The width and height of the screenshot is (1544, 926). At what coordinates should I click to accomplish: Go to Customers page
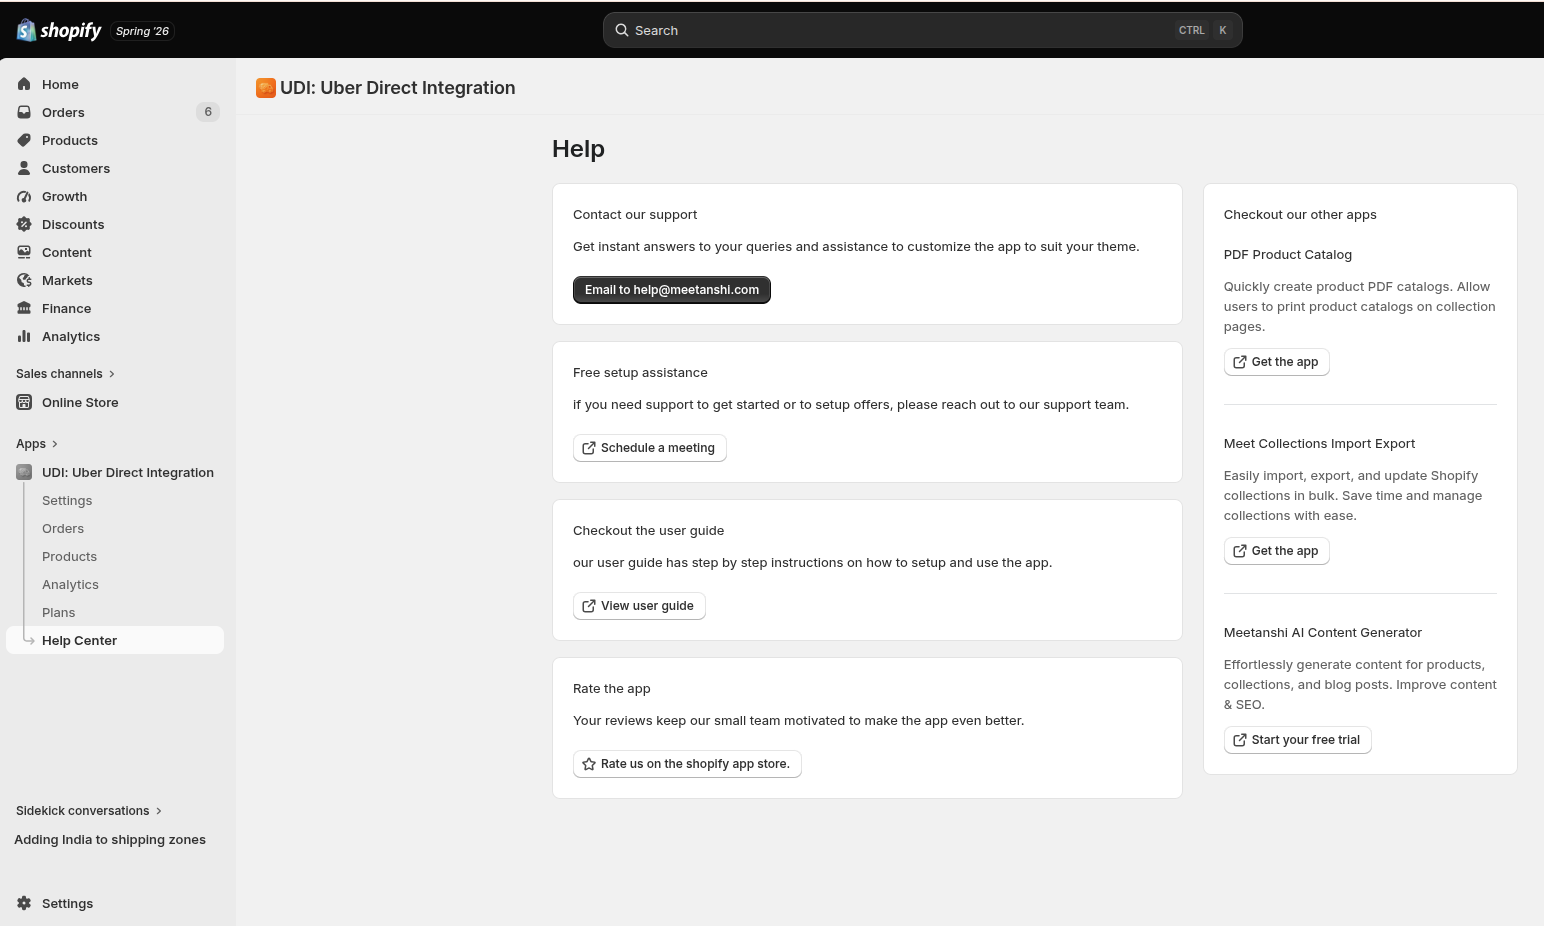115,168
